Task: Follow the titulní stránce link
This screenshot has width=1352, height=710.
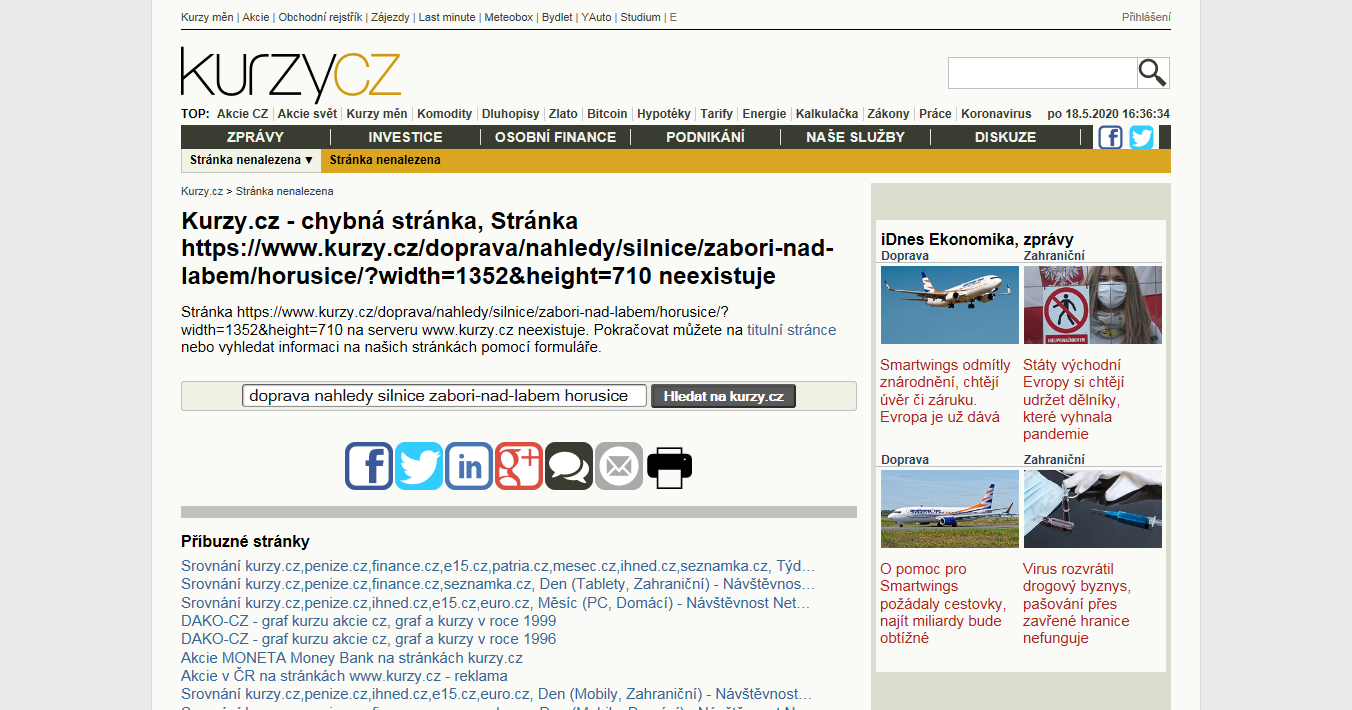Action: pyautogui.click(x=791, y=330)
